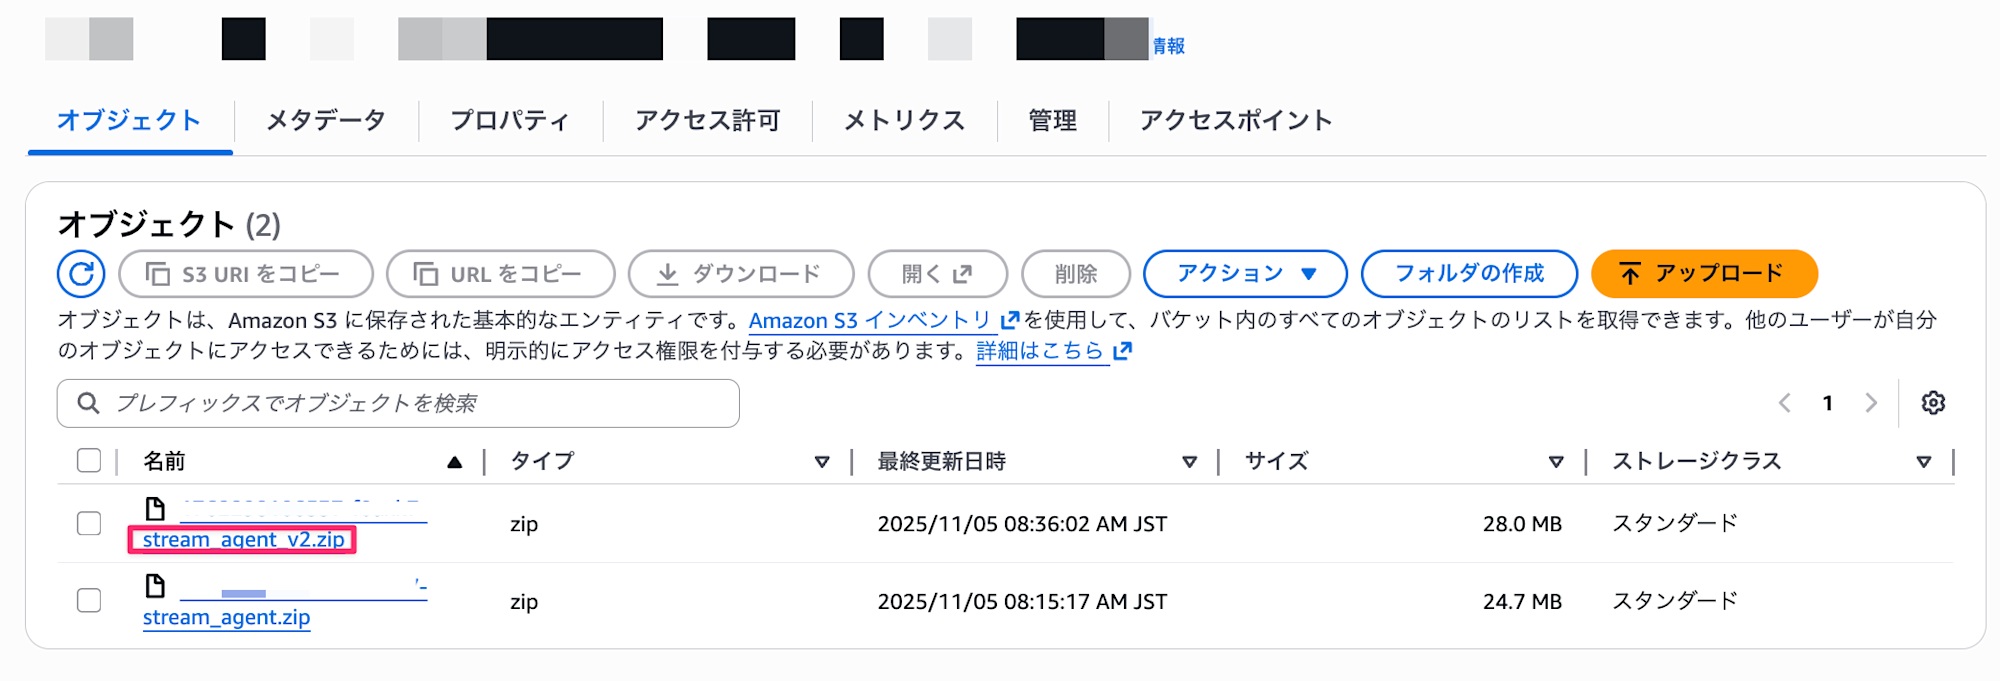Sort by name ascending arrow
This screenshot has height=681, width=2000.
click(x=455, y=462)
